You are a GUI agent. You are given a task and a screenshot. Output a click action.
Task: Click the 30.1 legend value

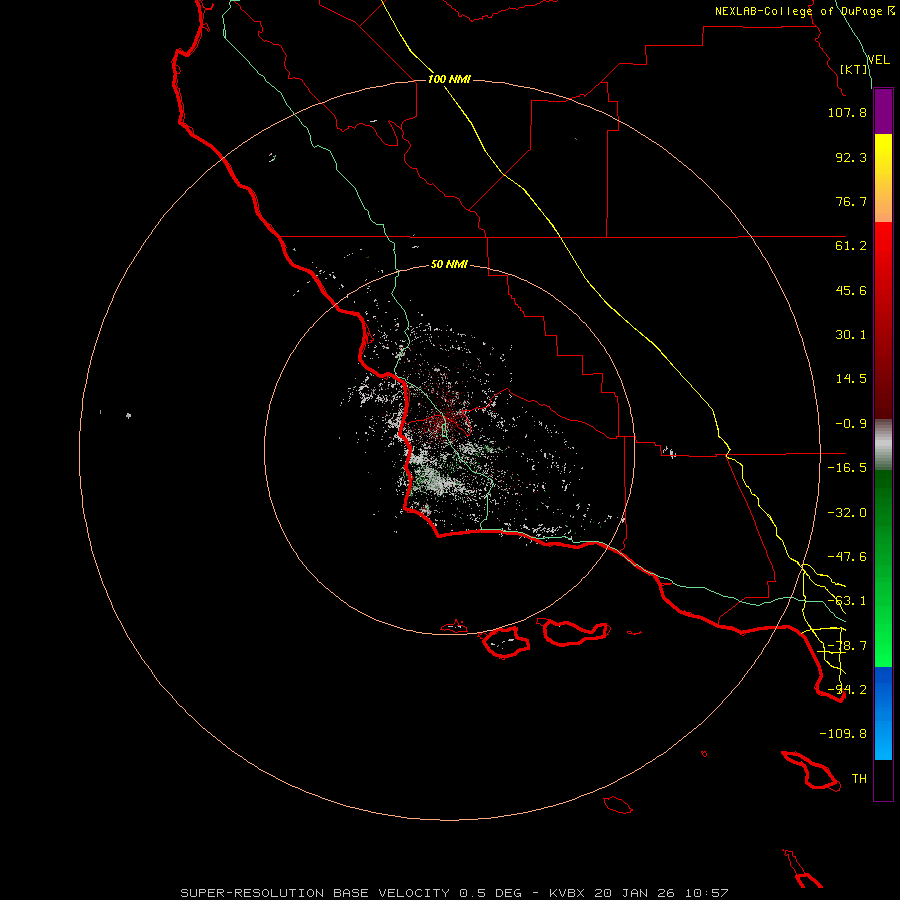[x=851, y=335]
